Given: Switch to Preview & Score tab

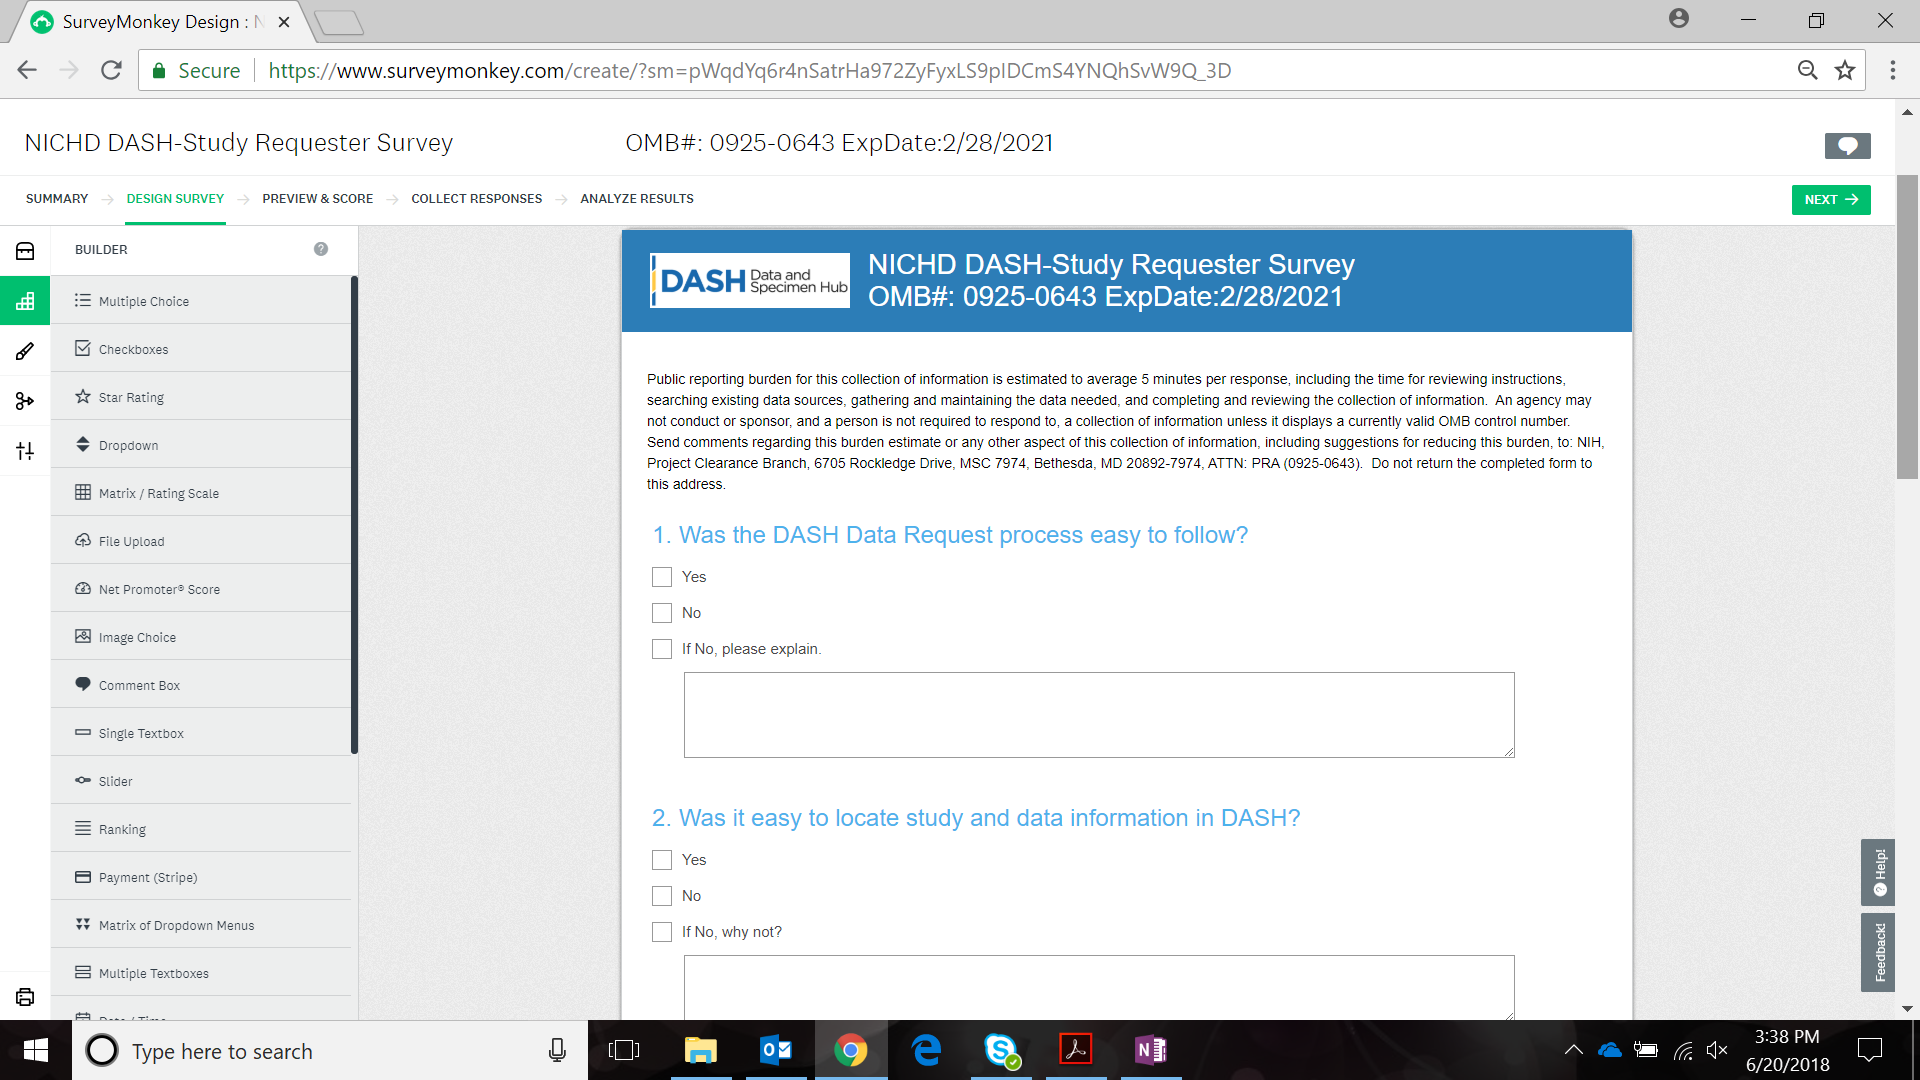Looking at the screenshot, I should click(x=317, y=199).
